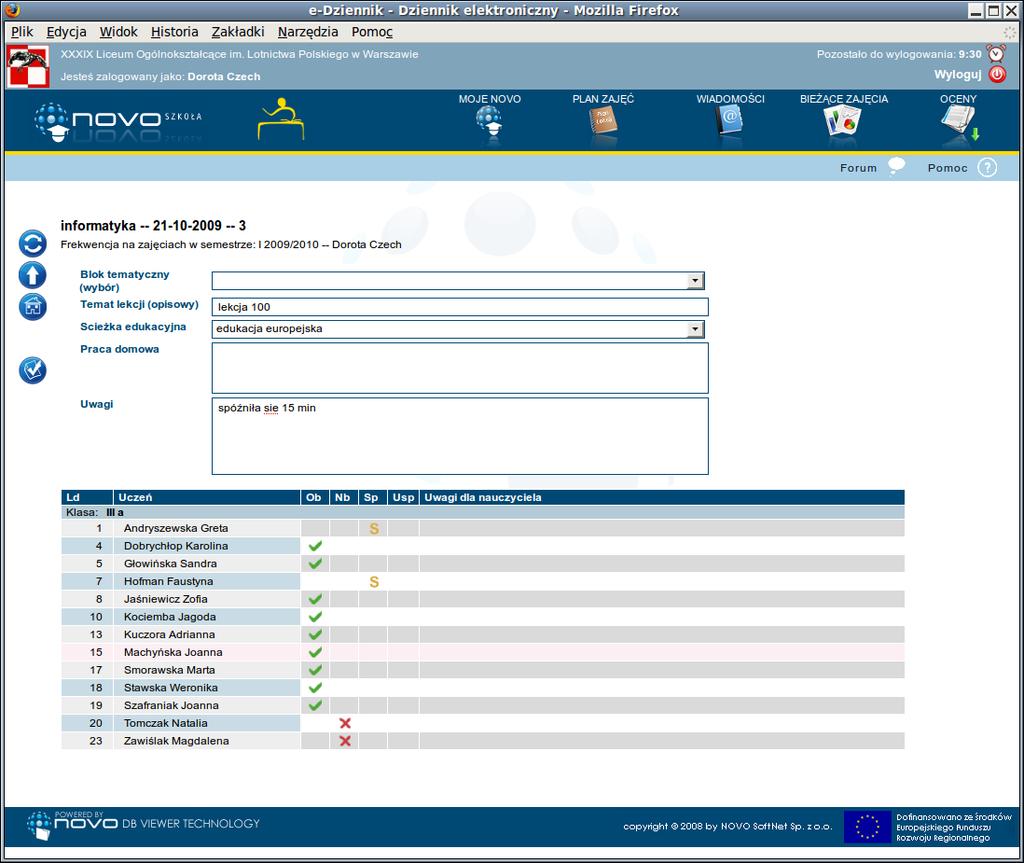The image size is (1024, 863).
Task: Click teacher notes cell for Andryszewska Greta
Action: point(662,529)
